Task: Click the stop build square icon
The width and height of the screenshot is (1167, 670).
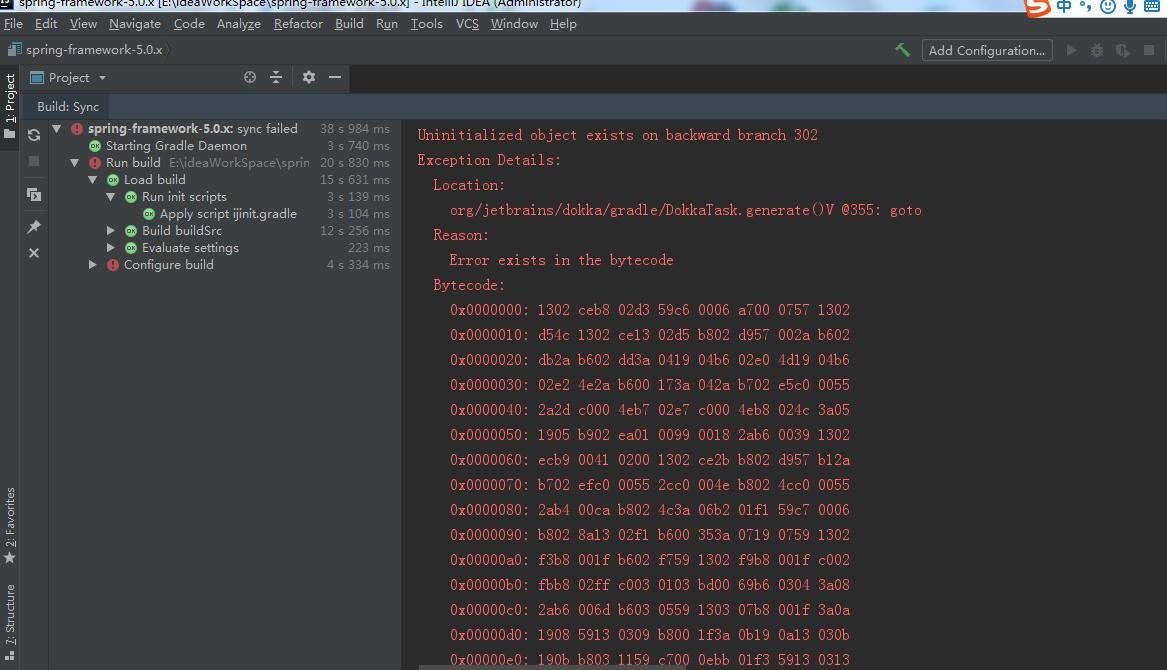Action: (x=33, y=161)
